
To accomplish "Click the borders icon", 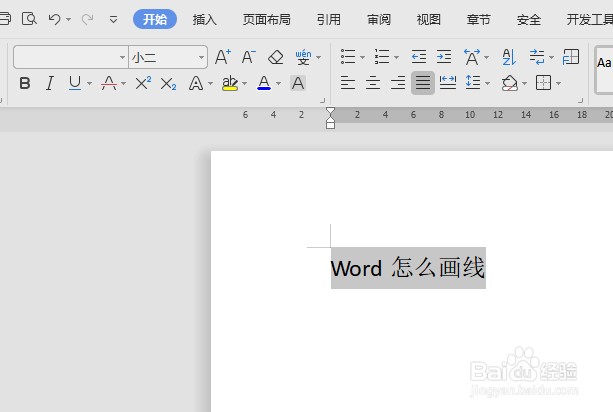I will click(543, 83).
